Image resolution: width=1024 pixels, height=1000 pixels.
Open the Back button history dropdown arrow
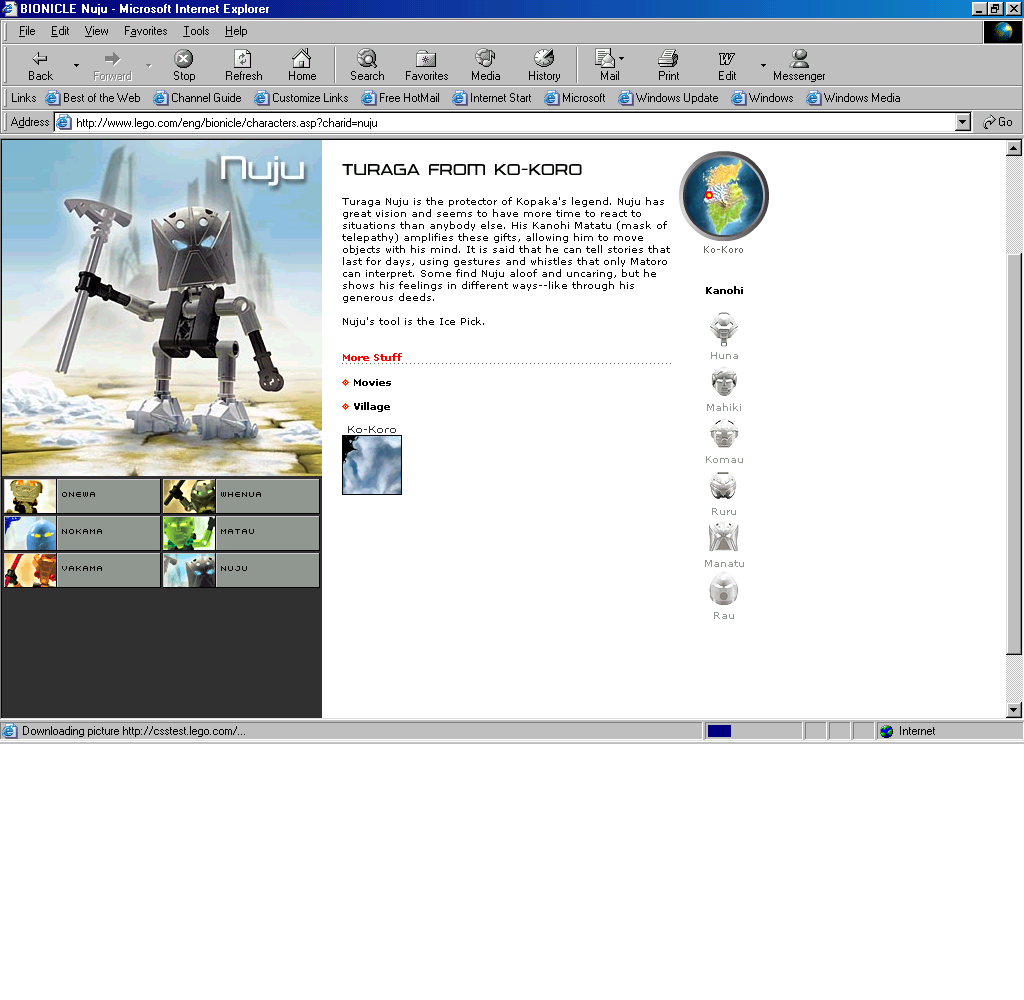[x=76, y=66]
